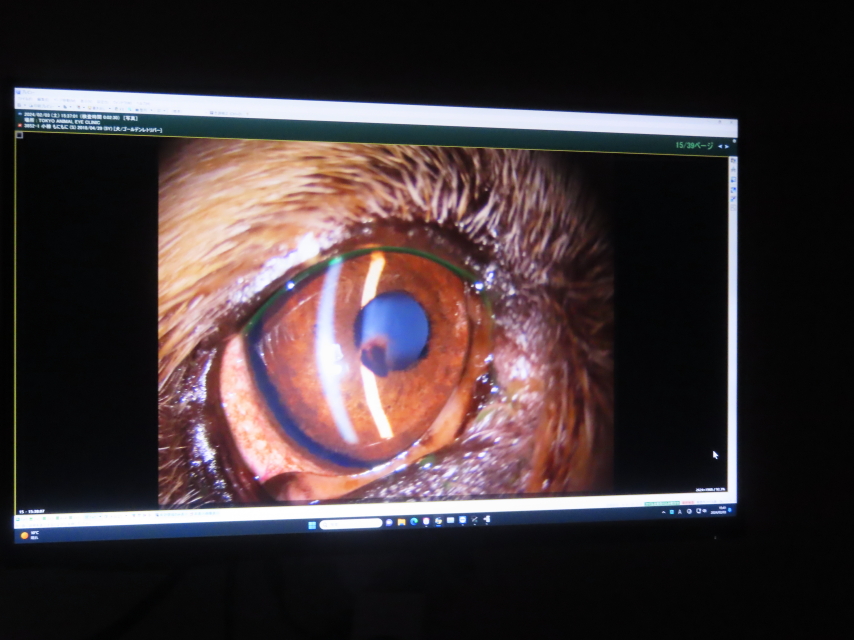This screenshot has width=854, height=640.
Task: Open Microsoft Edge from the taskbar
Action: (x=414, y=522)
